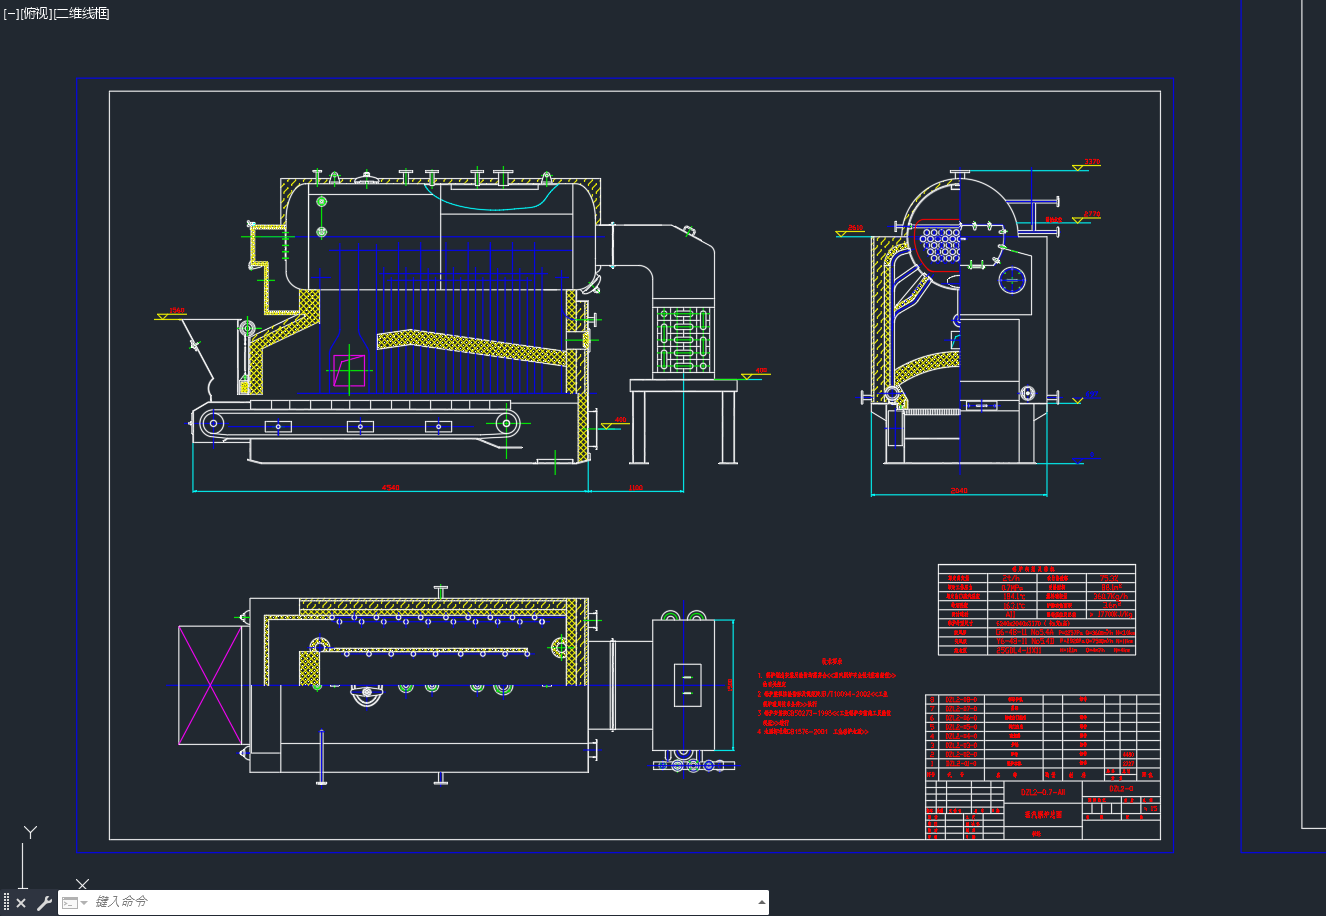Image resolution: width=1326 pixels, height=916 pixels.
Task: Select the 0.7MPa value in spec table
Action: click(1012, 588)
